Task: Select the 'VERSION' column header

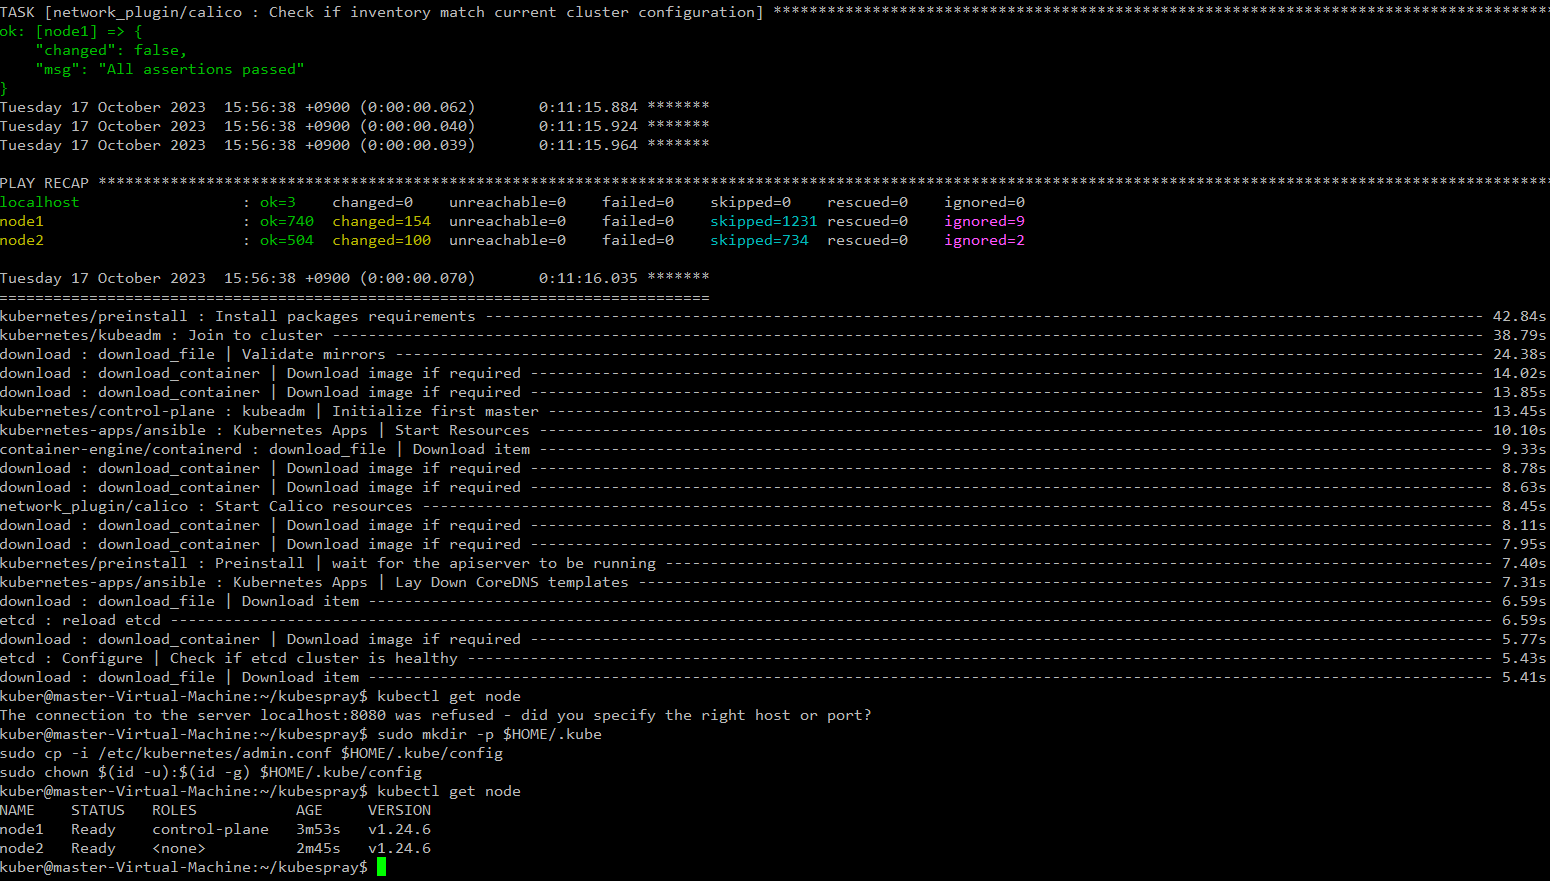Action: [x=400, y=810]
